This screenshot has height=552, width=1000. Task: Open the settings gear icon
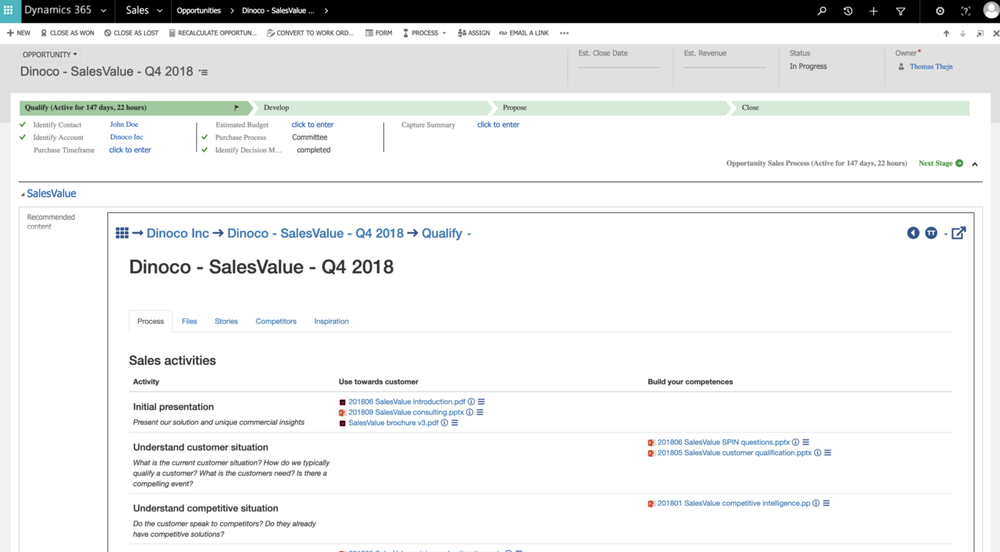click(940, 11)
